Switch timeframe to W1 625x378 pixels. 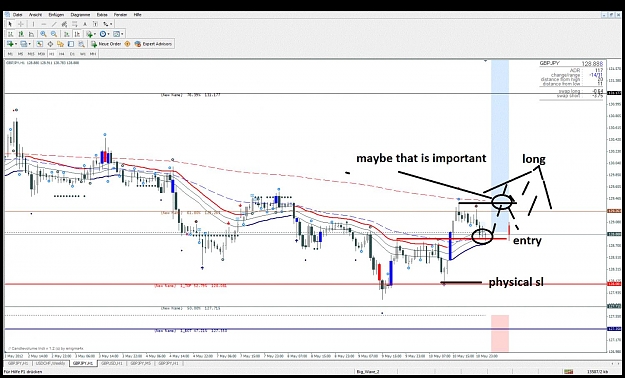point(83,53)
